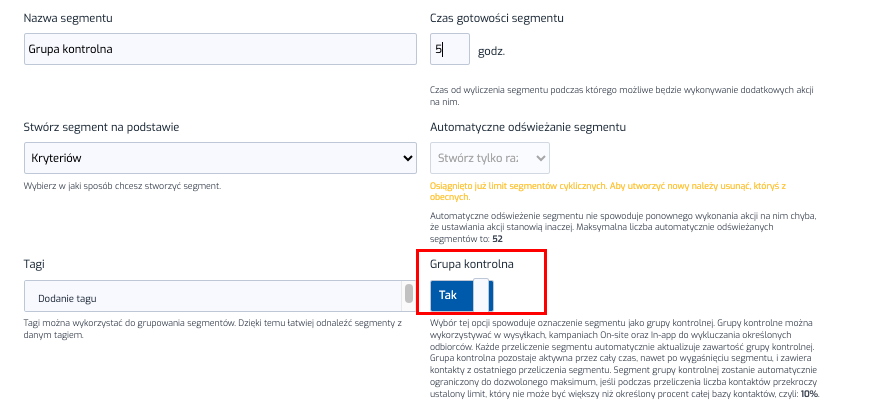
Task: Focus the segment readiness hours input
Action: (449, 49)
